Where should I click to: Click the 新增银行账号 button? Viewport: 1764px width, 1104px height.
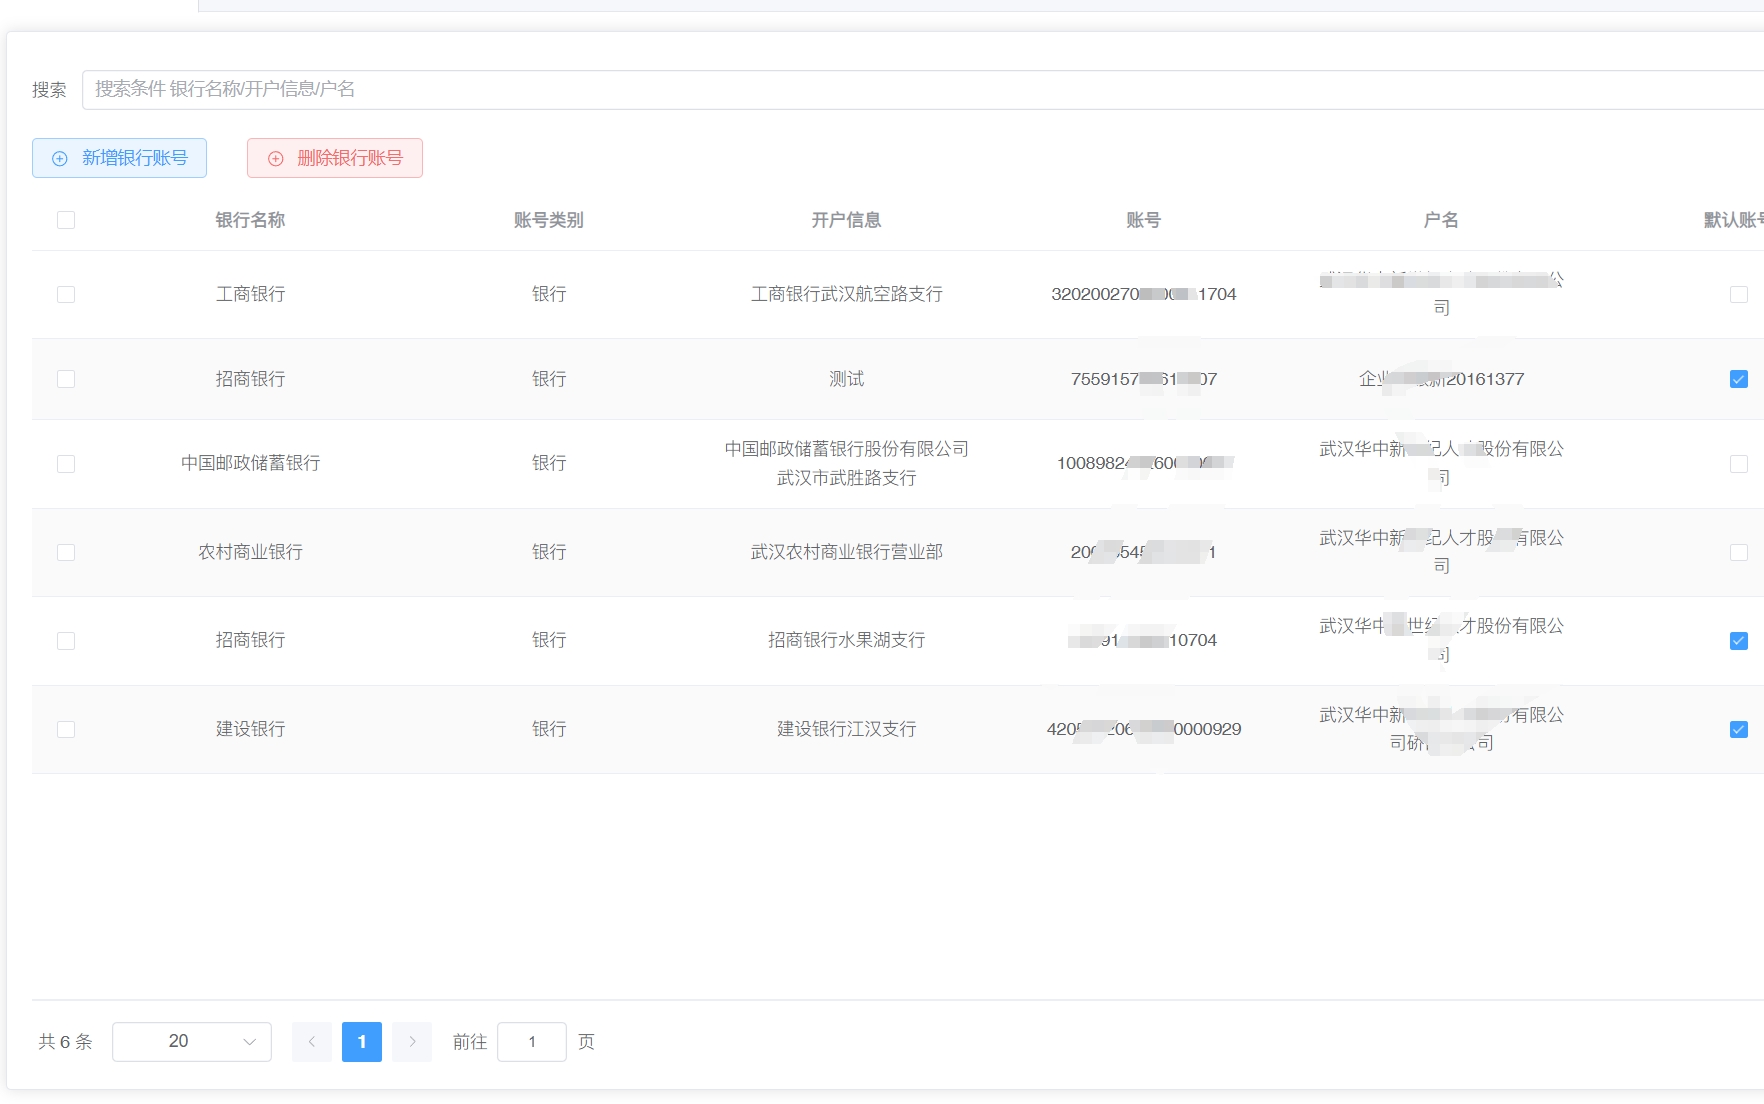(120, 158)
